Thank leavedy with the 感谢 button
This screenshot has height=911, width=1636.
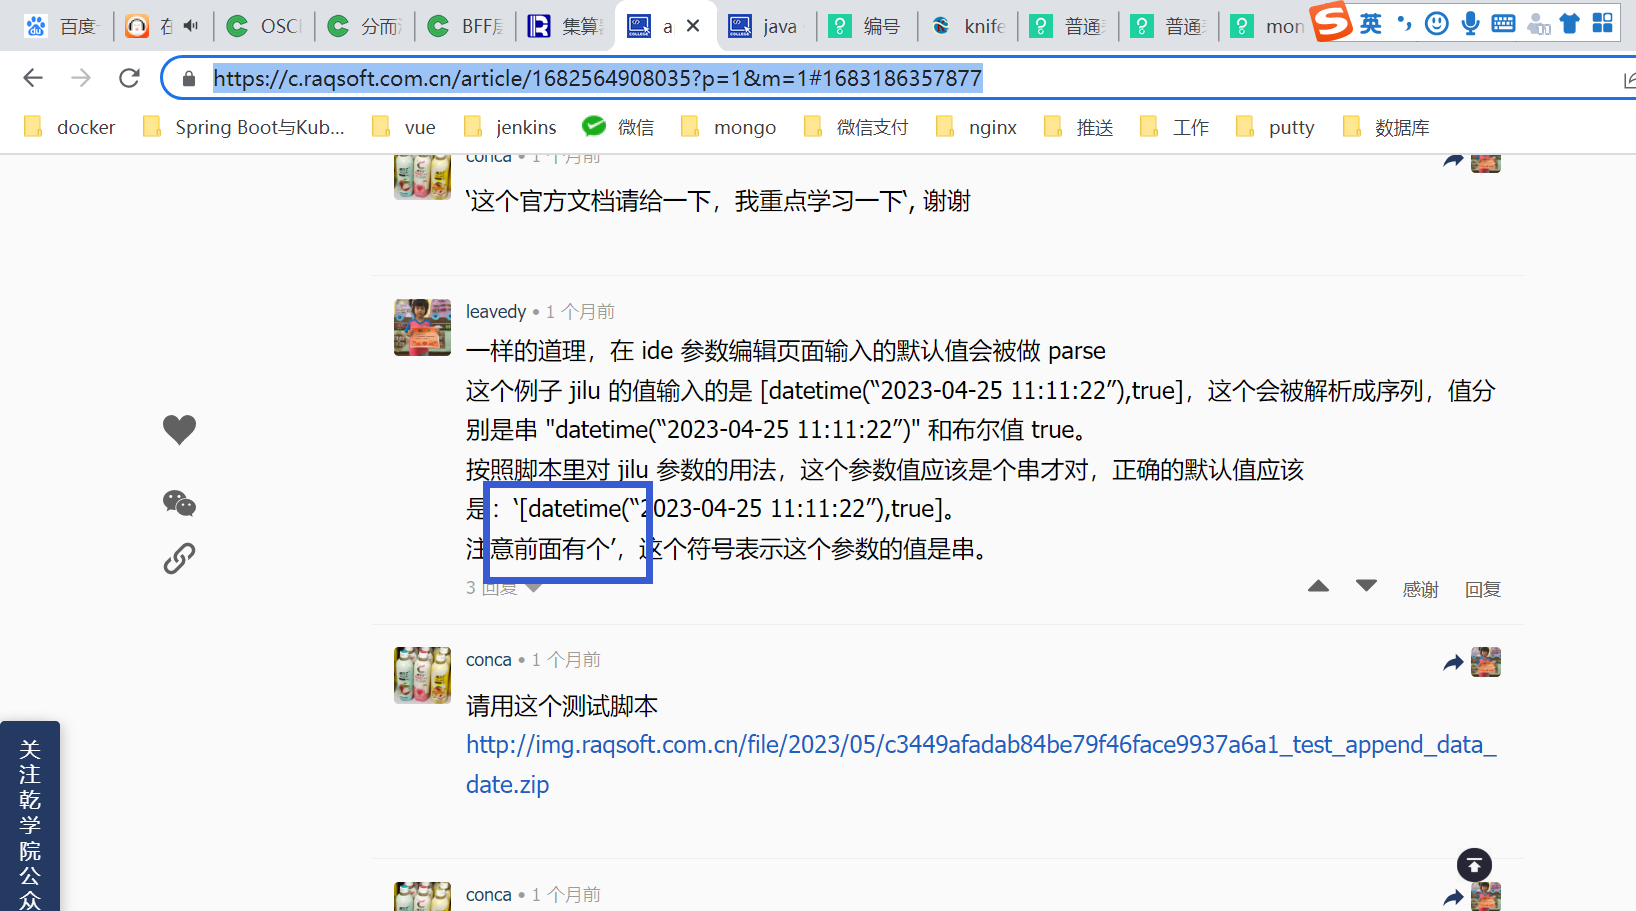click(x=1420, y=589)
